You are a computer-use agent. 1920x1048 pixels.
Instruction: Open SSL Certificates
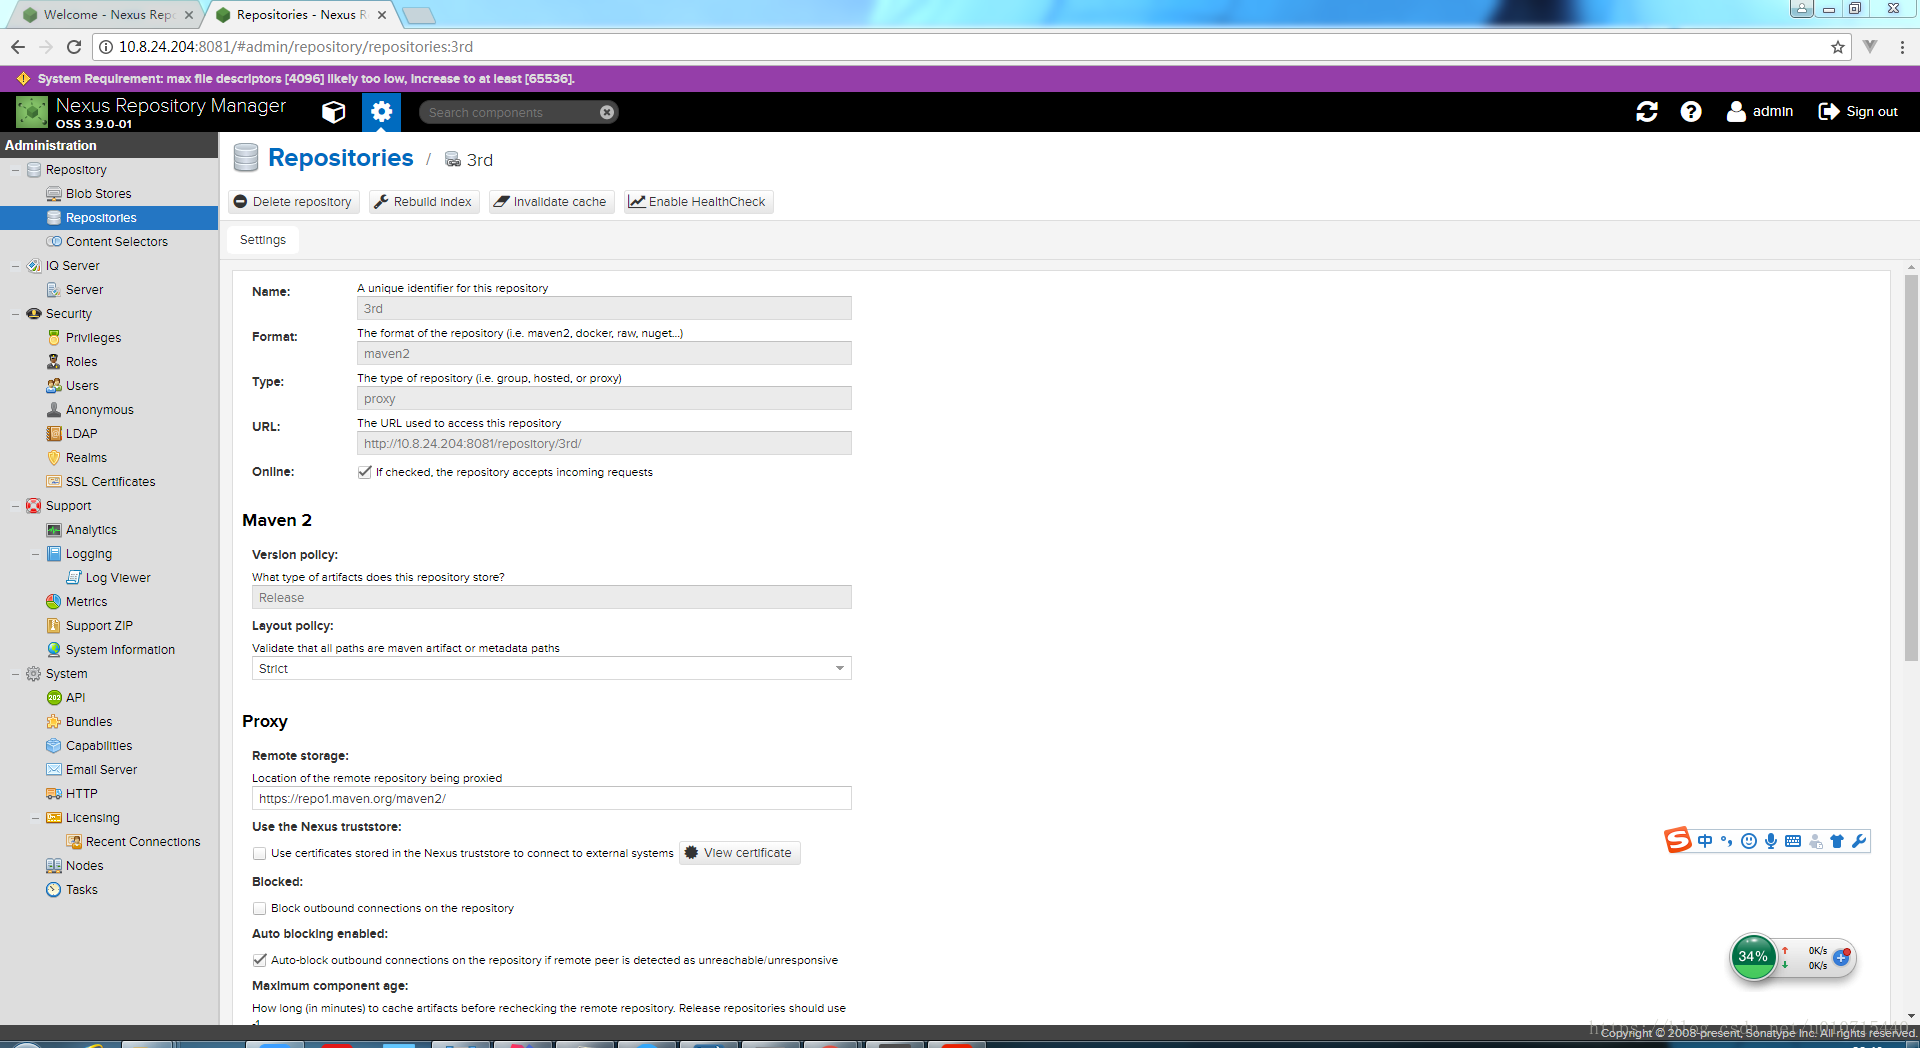tap(110, 482)
